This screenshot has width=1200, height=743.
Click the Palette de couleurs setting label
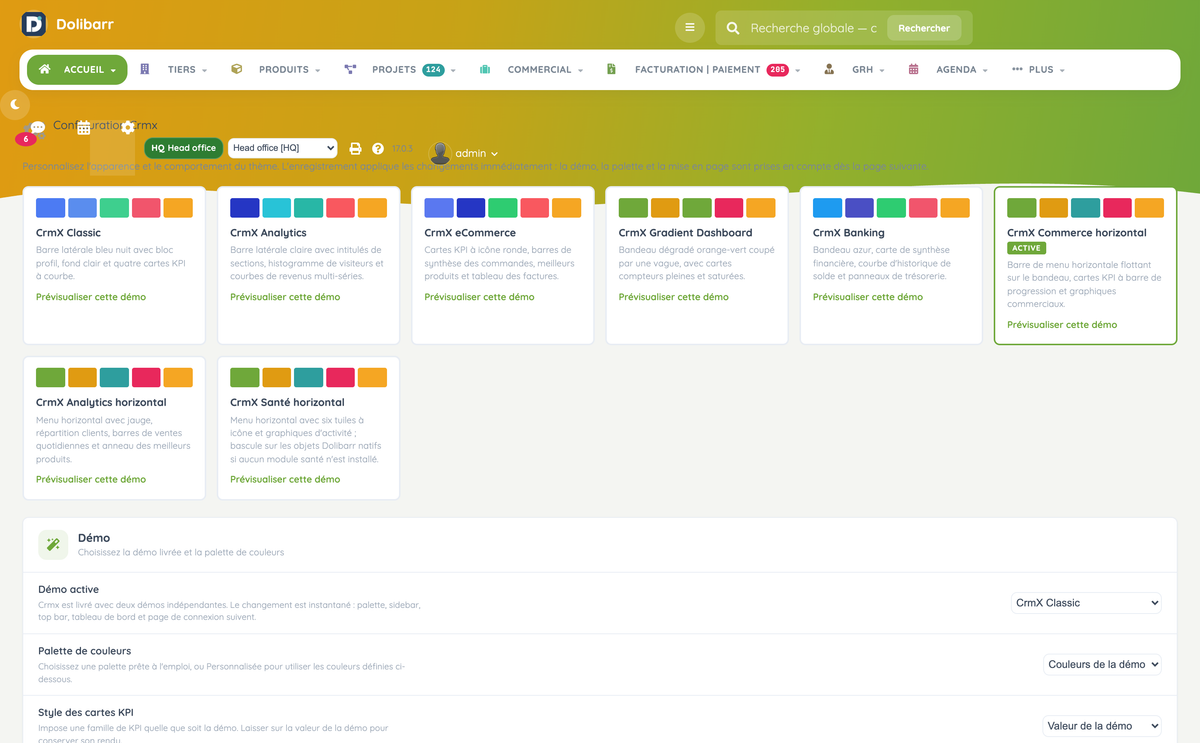coord(84,651)
